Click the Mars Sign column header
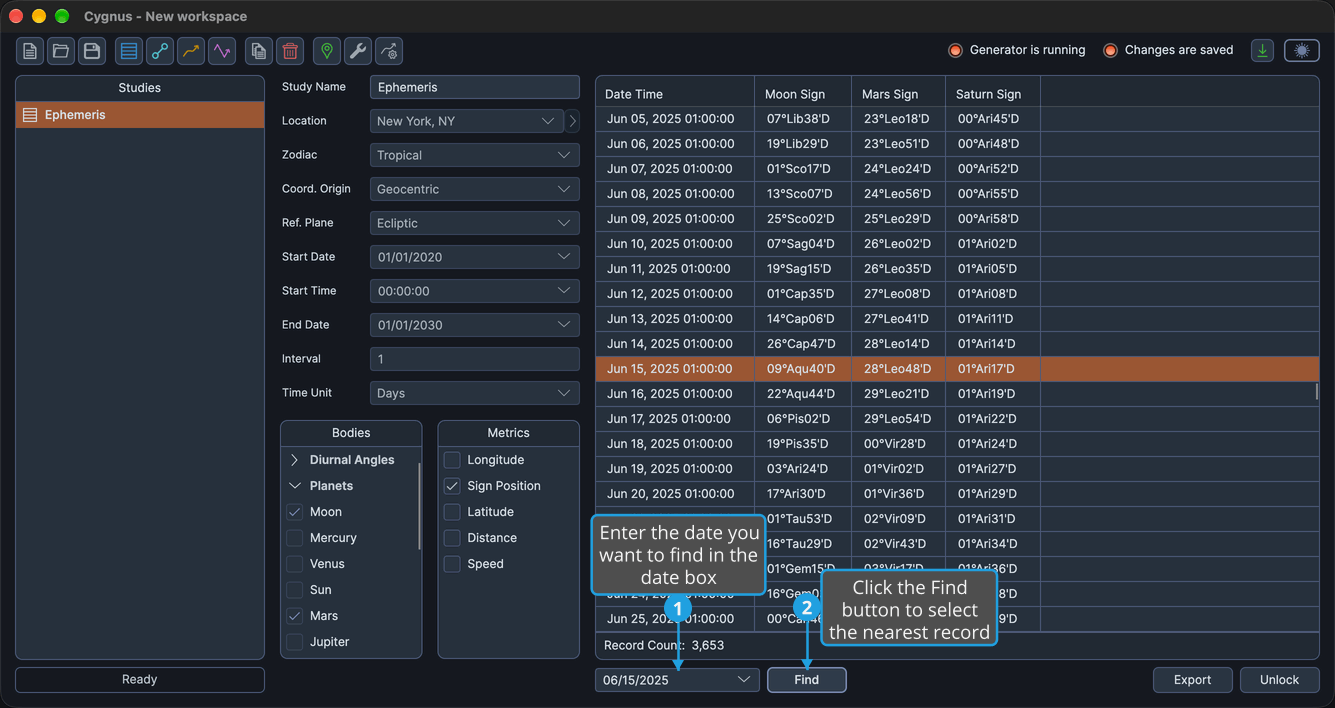Image resolution: width=1335 pixels, height=708 pixels. [899, 94]
